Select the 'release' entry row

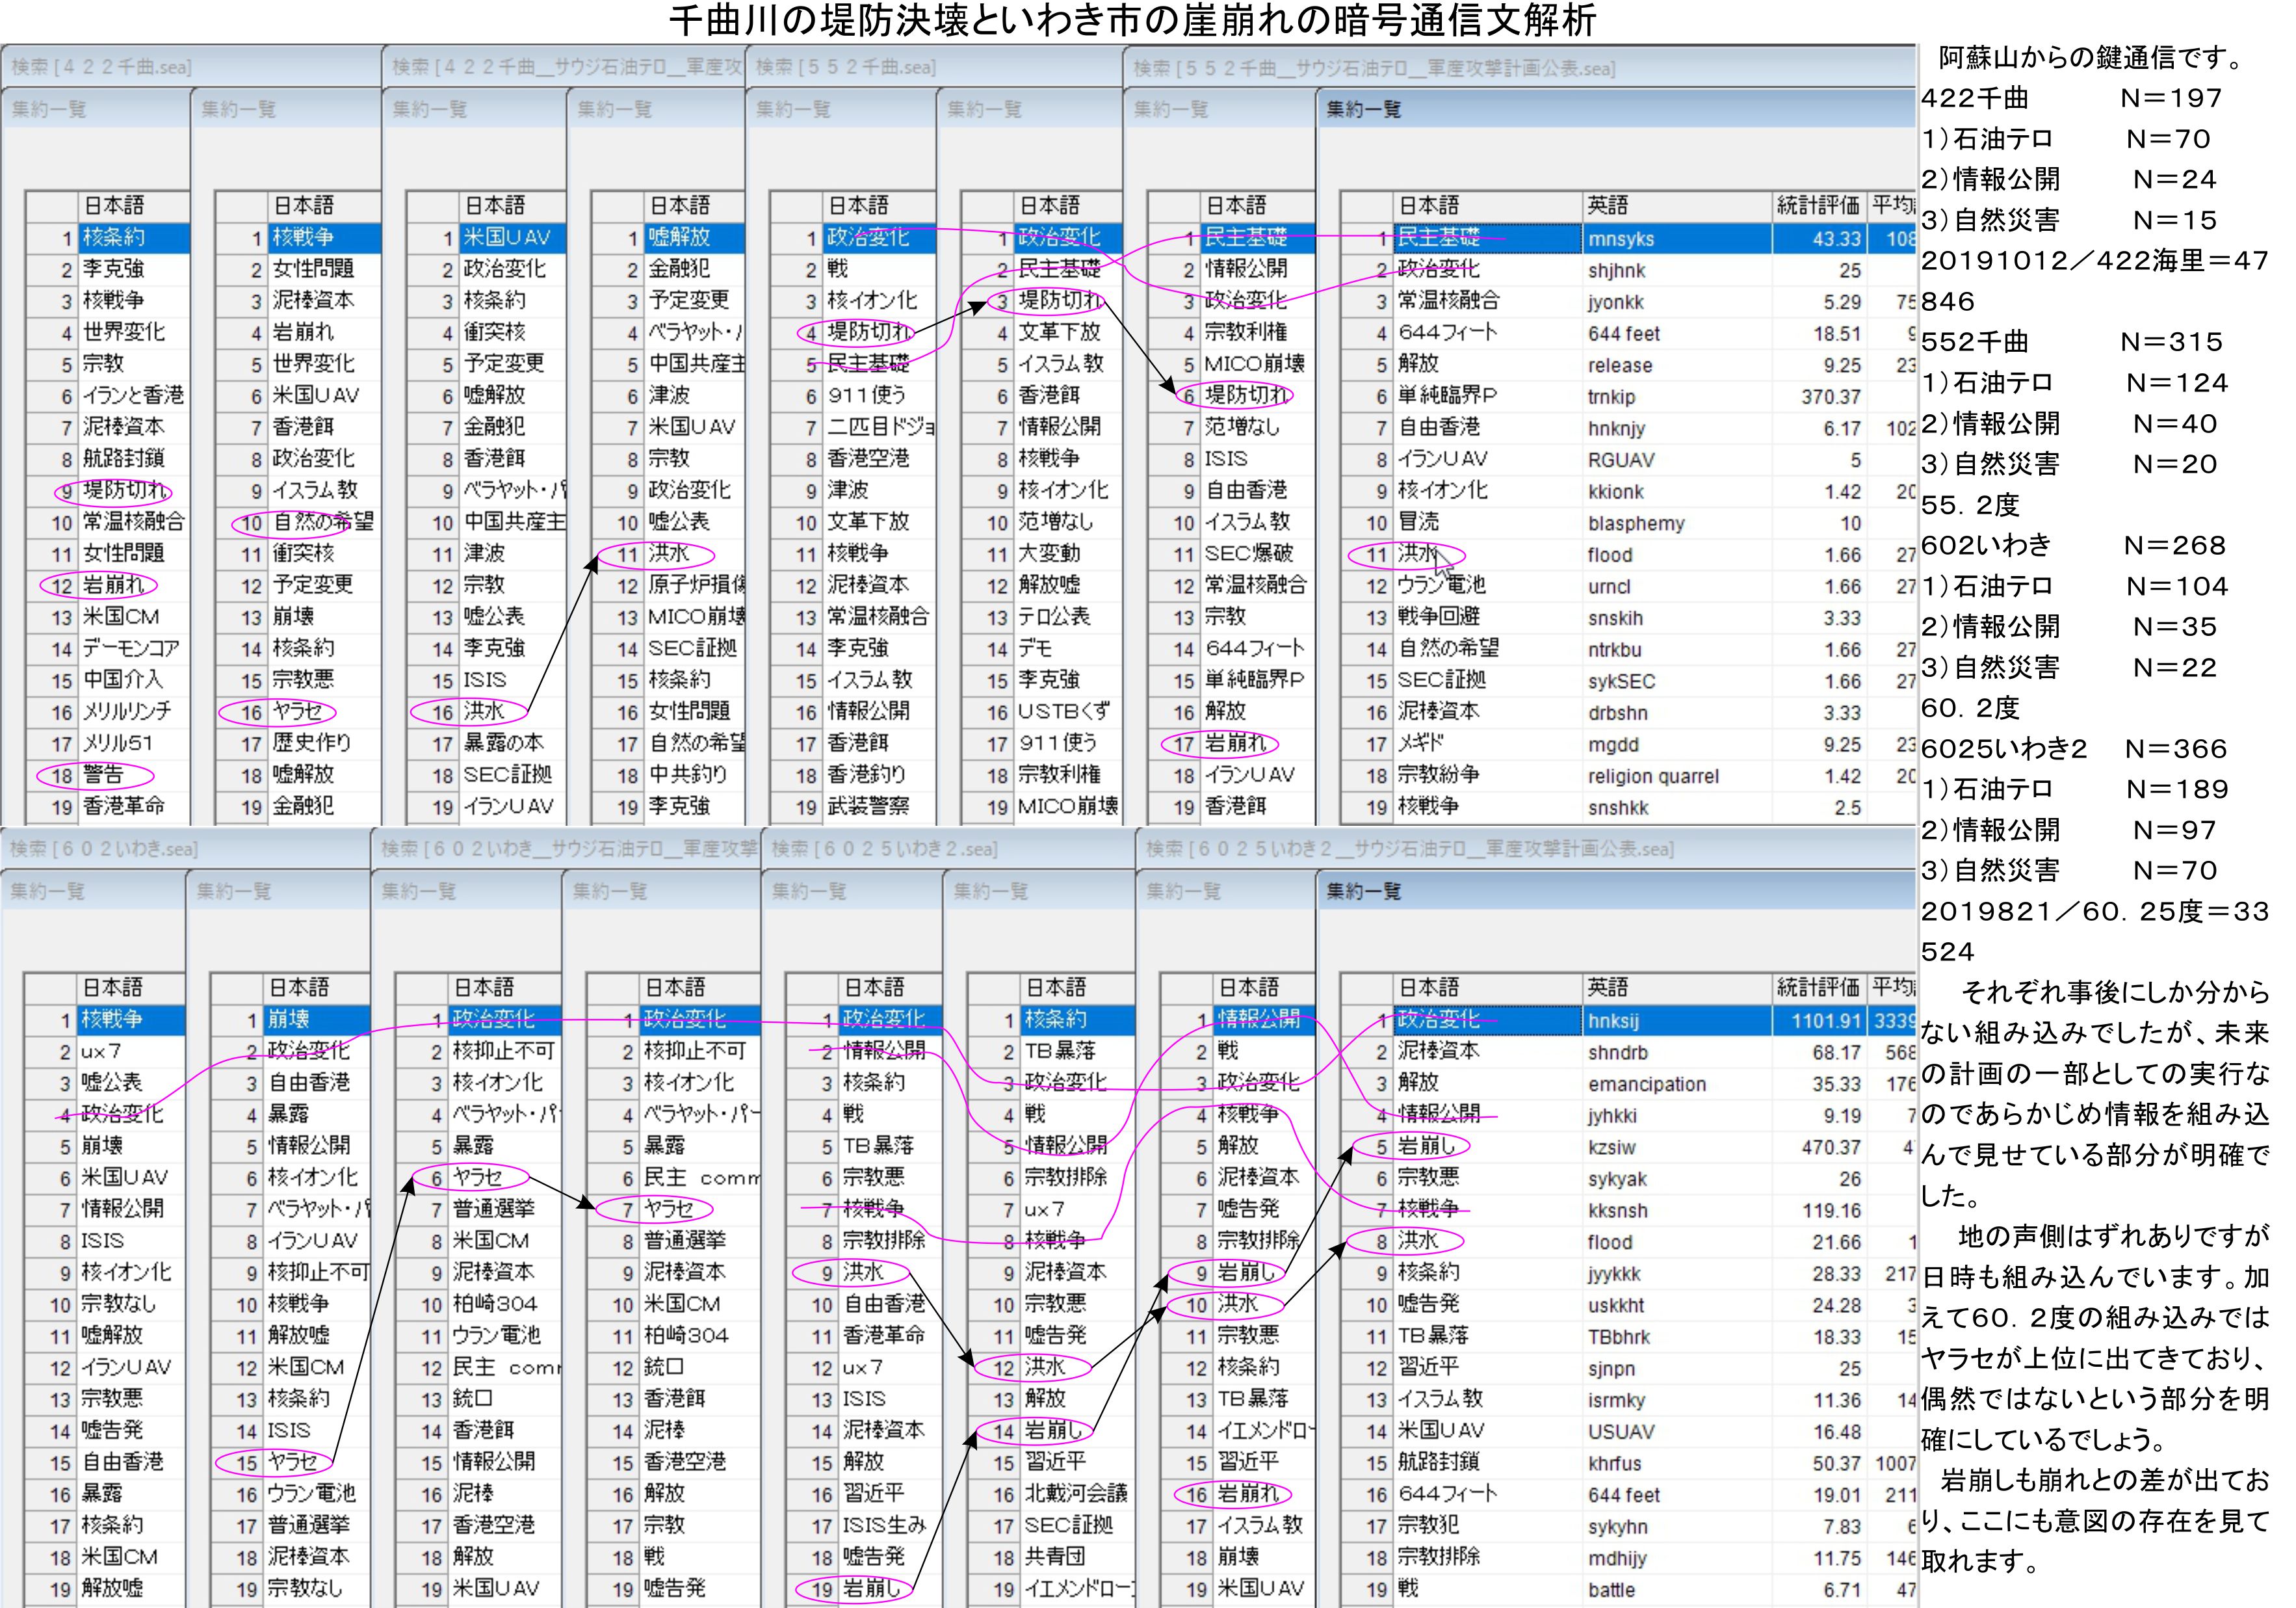pyautogui.click(x=1619, y=365)
